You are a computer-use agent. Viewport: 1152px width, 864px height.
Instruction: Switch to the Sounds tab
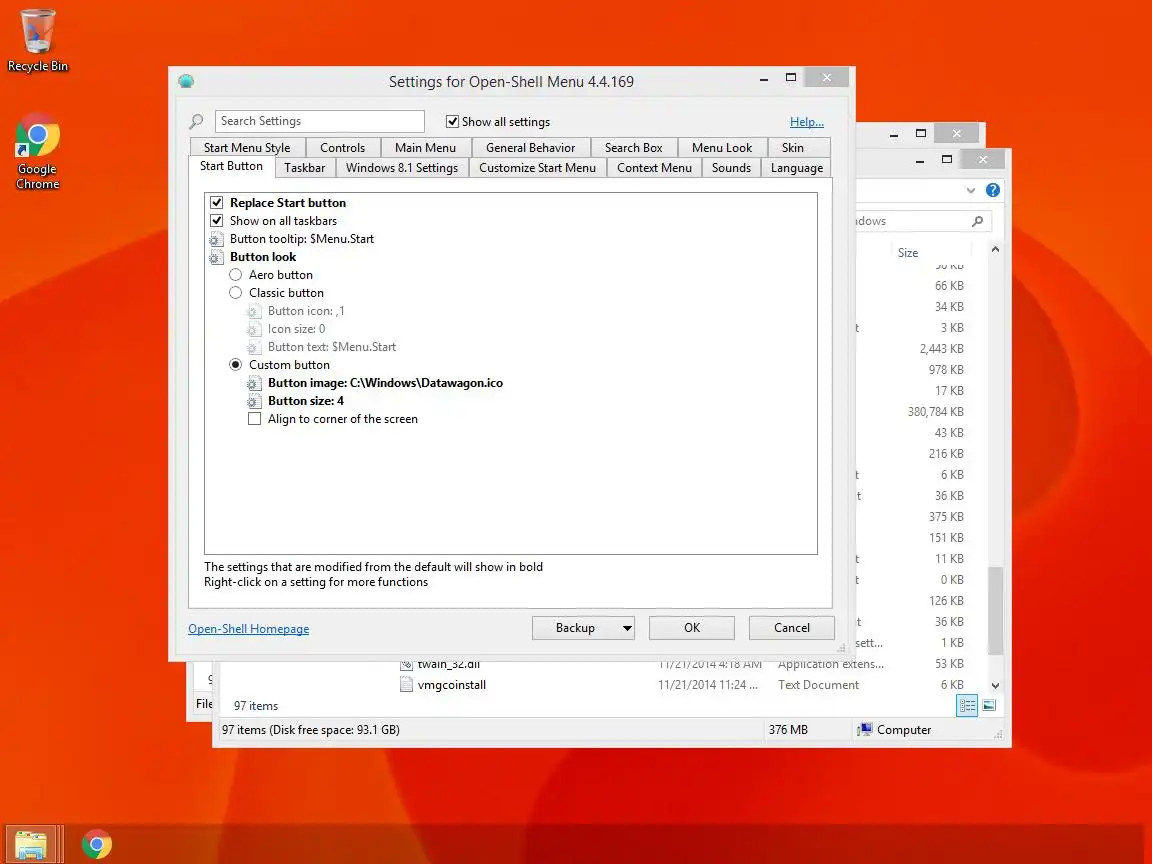(x=731, y=168)
